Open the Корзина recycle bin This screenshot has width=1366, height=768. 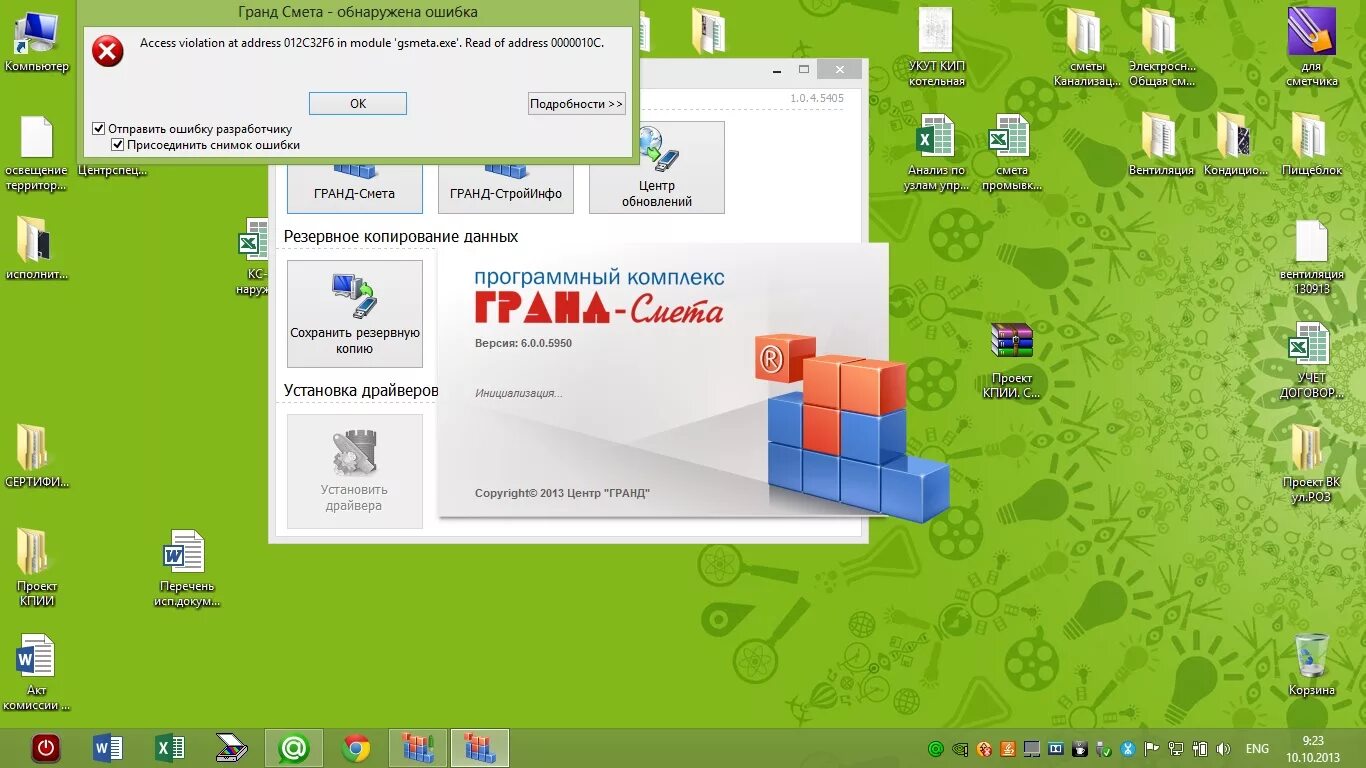tap(1311, 665)
